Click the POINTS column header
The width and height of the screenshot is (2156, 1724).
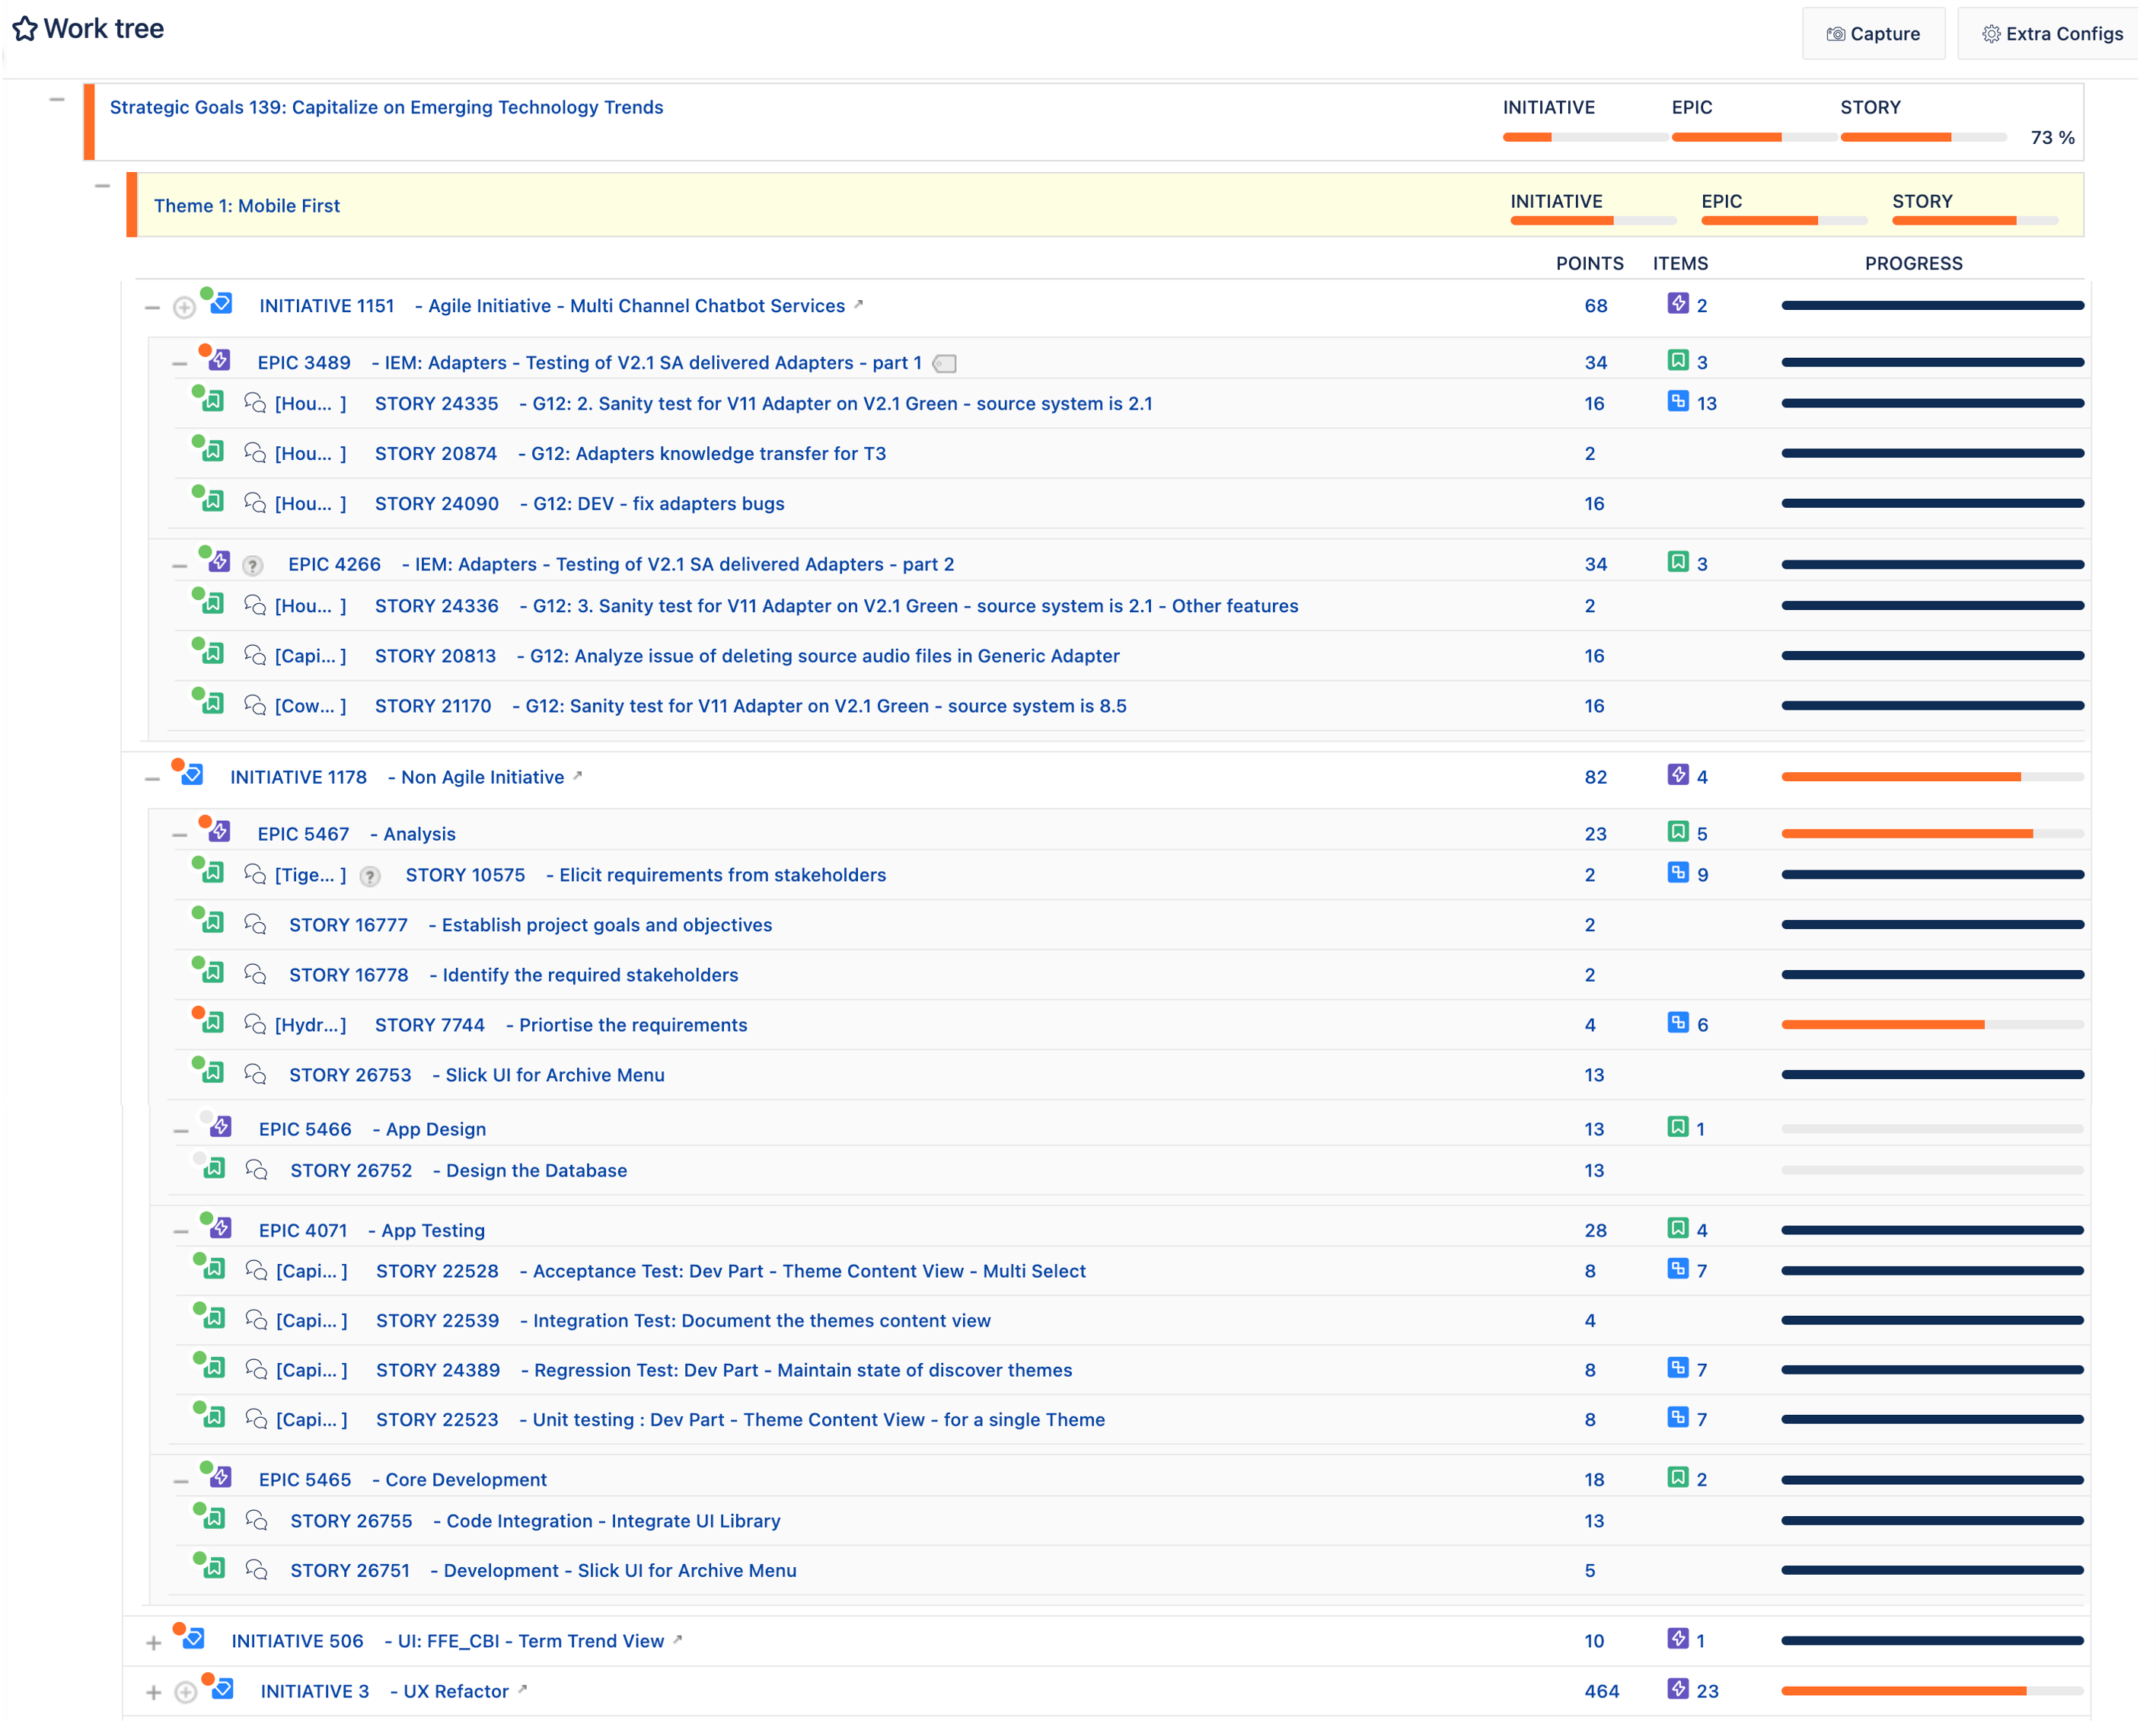pyautogui.click(x=1603, y=265)
